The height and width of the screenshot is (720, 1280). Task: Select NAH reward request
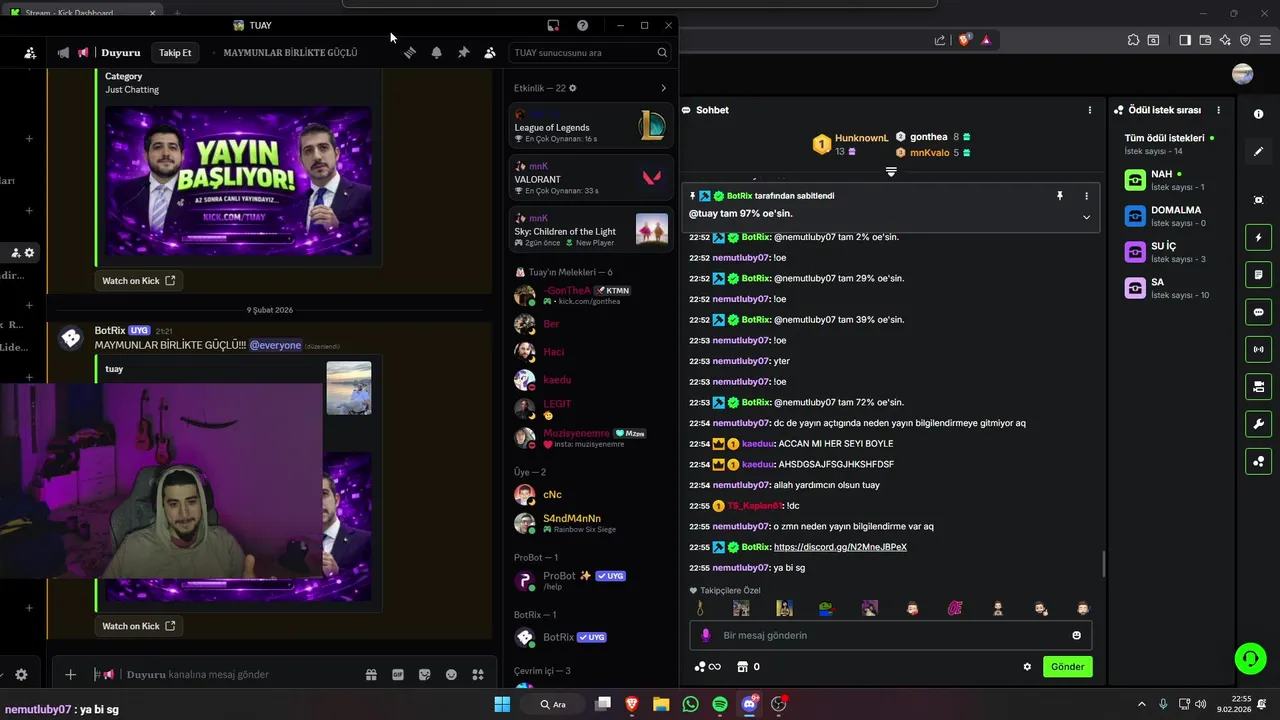(1170, 180)
